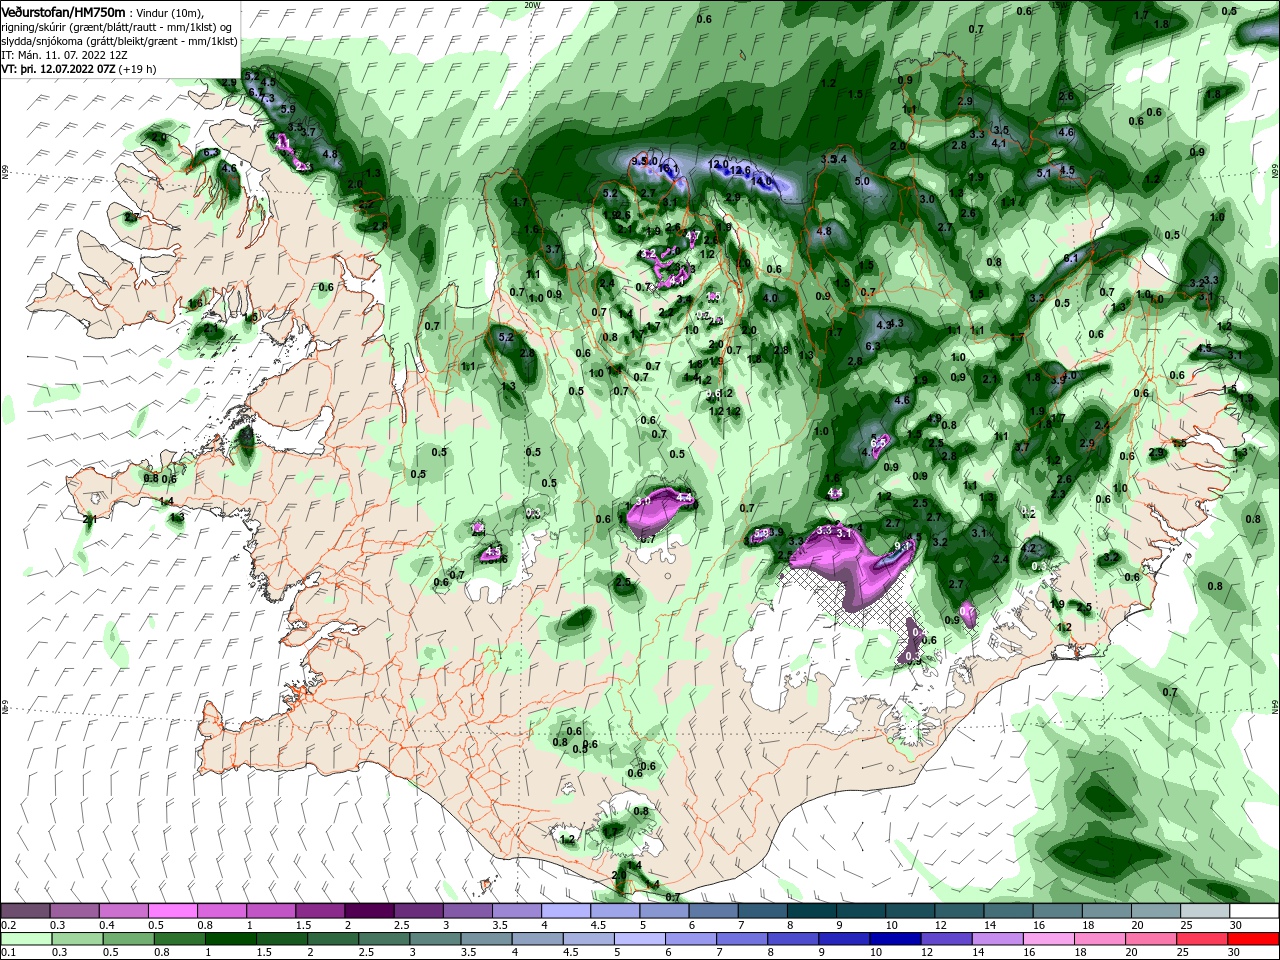The image size is (1280, 960).
Task: Click the 'Vindur (10m)' text in the header
Action: [x=169, y=12]
